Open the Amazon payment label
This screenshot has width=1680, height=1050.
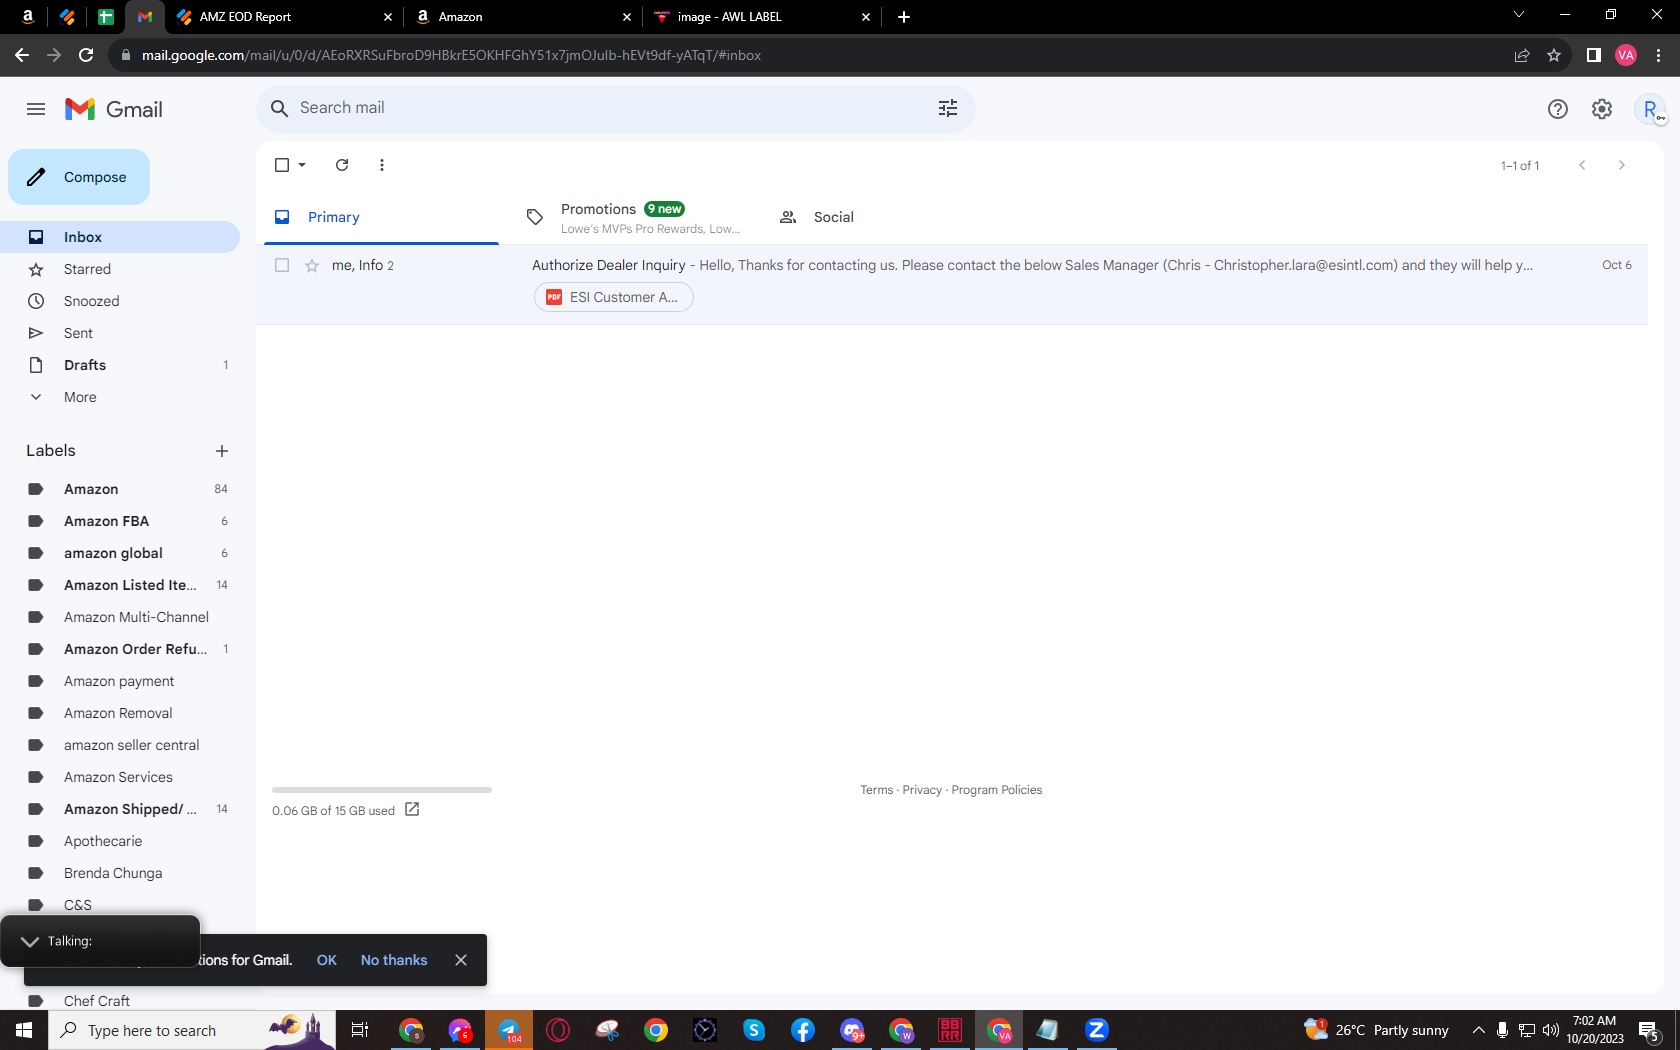pyautogui.click(x=120, y=681)
